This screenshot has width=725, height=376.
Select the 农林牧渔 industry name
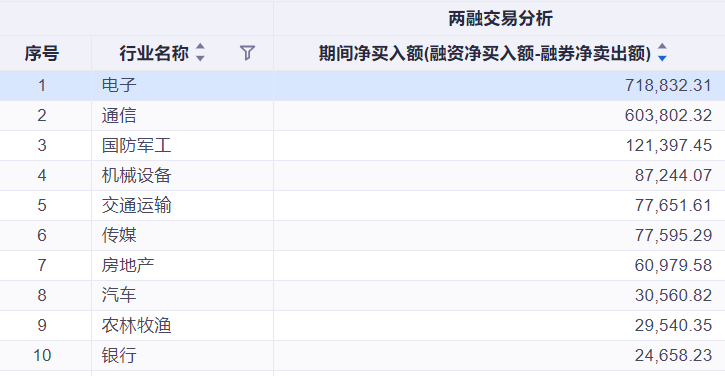click(x=136, y=325)
